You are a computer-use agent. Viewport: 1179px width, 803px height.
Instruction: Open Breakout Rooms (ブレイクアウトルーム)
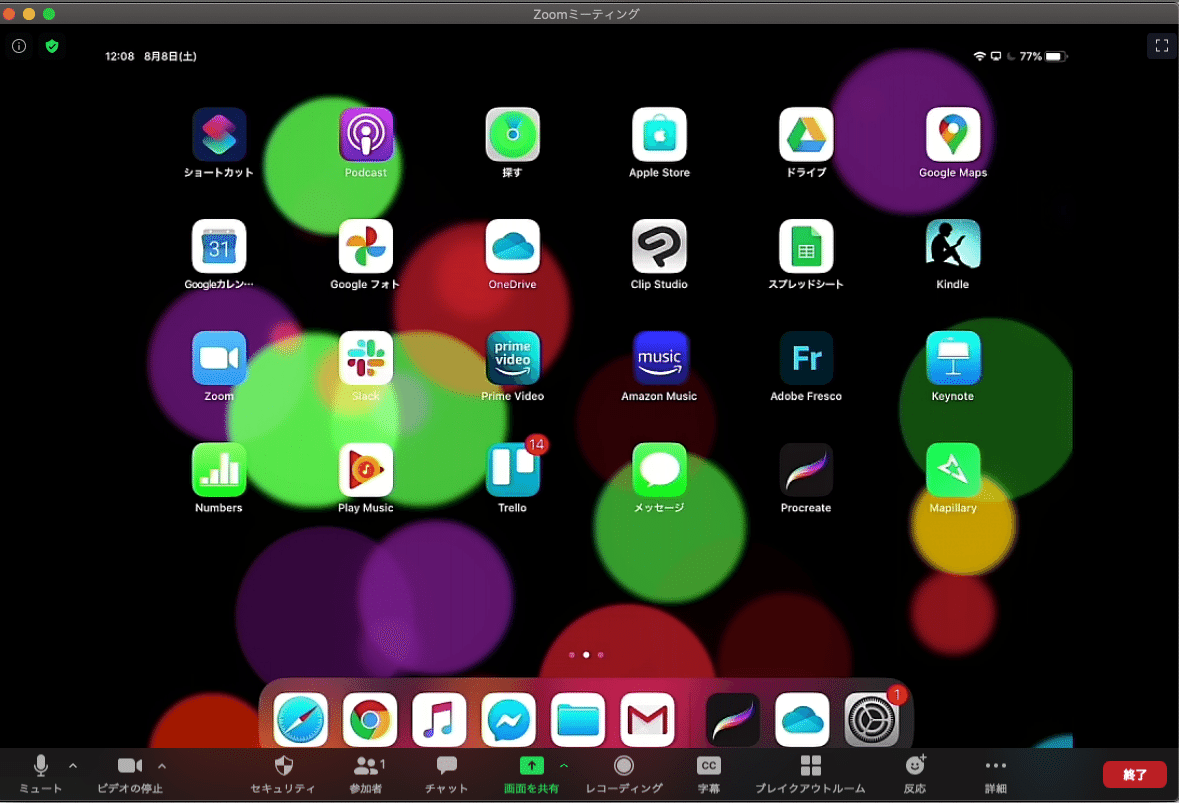811,774
